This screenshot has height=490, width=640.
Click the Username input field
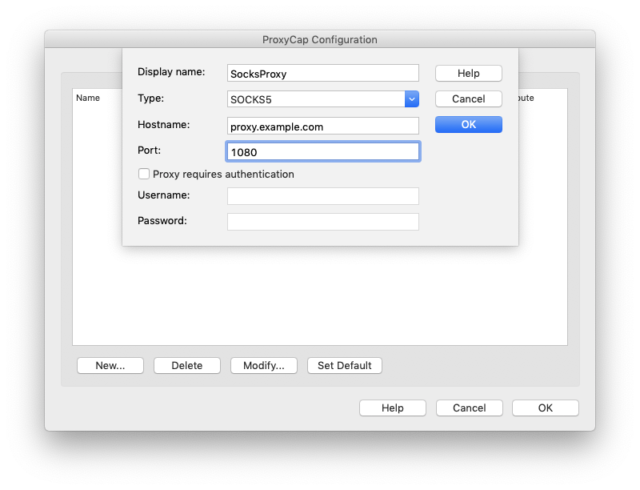[x=323, y=196]
